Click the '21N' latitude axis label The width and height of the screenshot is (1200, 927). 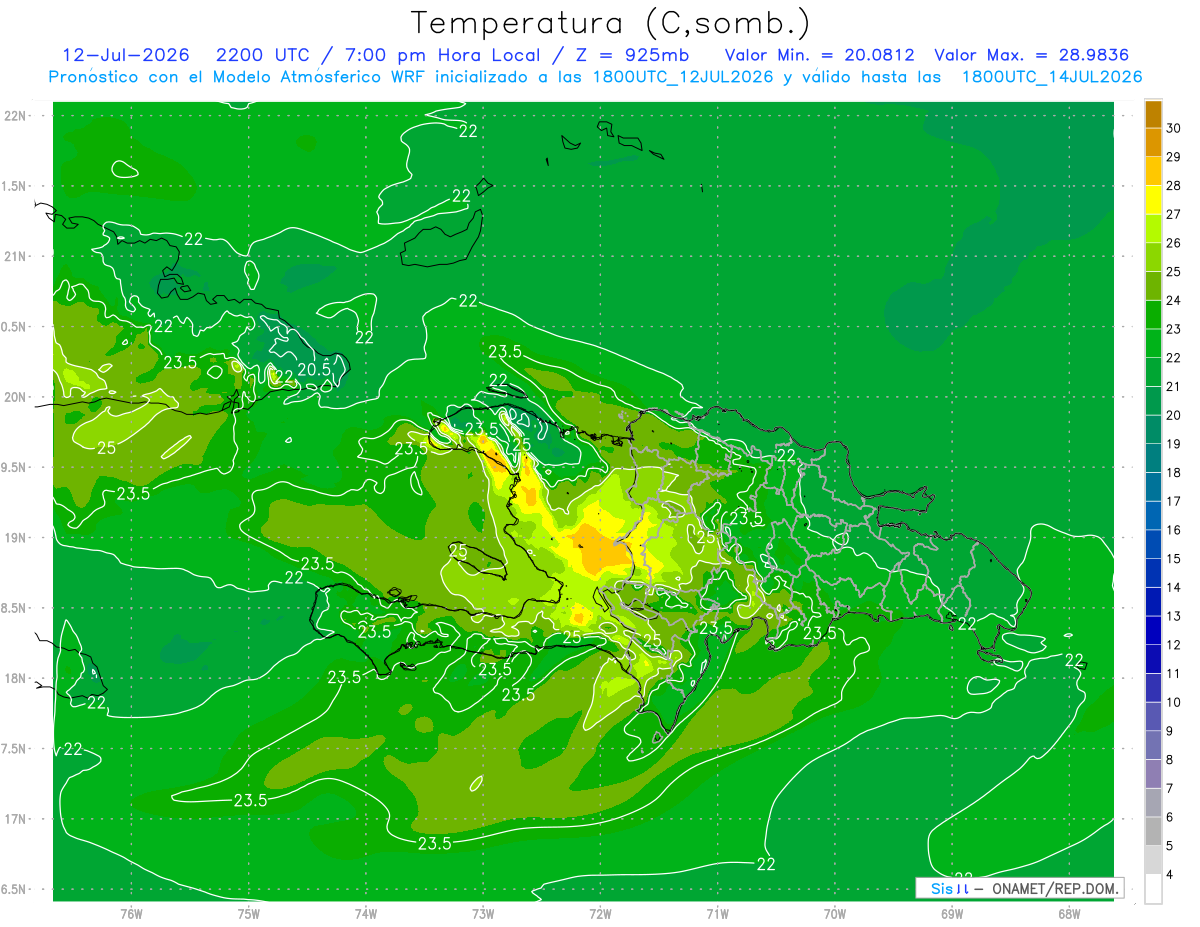(x=16, y=256)
